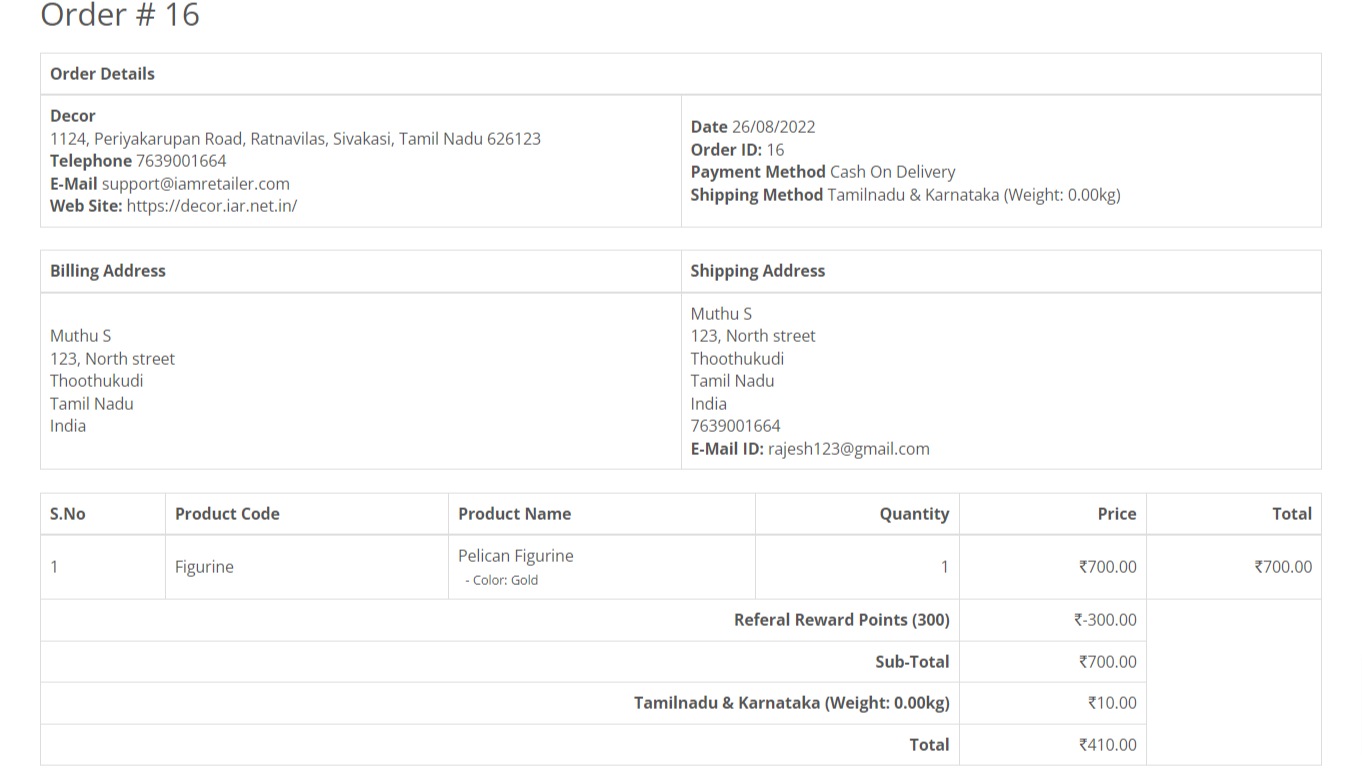The image size is (1362, 775).
Task: Select the Order Details section header
Action: [x=102, y=74]
